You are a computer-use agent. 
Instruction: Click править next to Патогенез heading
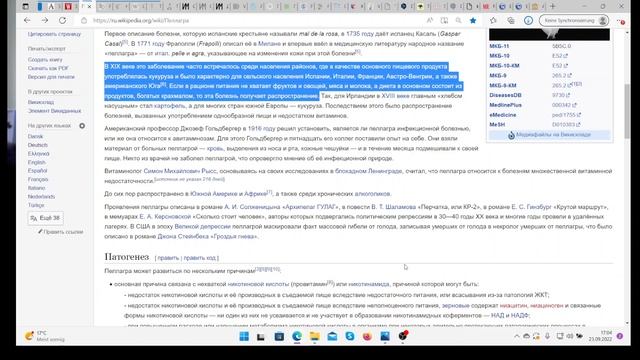point(168,258)
